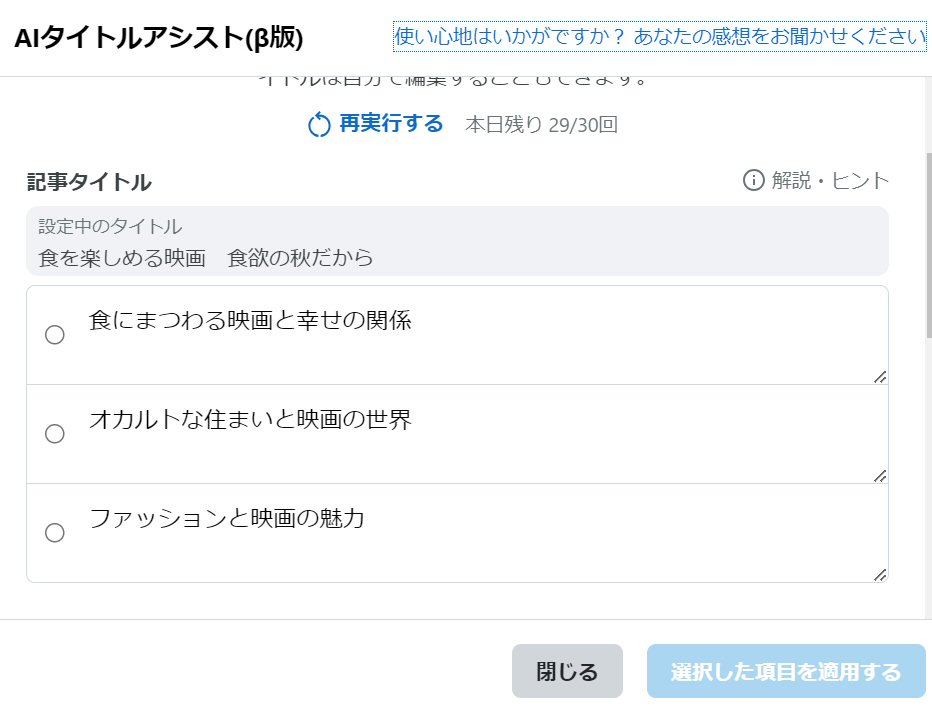This screenshot has width=932, height=716.
Task: Click resize grip of the オカルトな住まい text area
Action: (880, 476)
